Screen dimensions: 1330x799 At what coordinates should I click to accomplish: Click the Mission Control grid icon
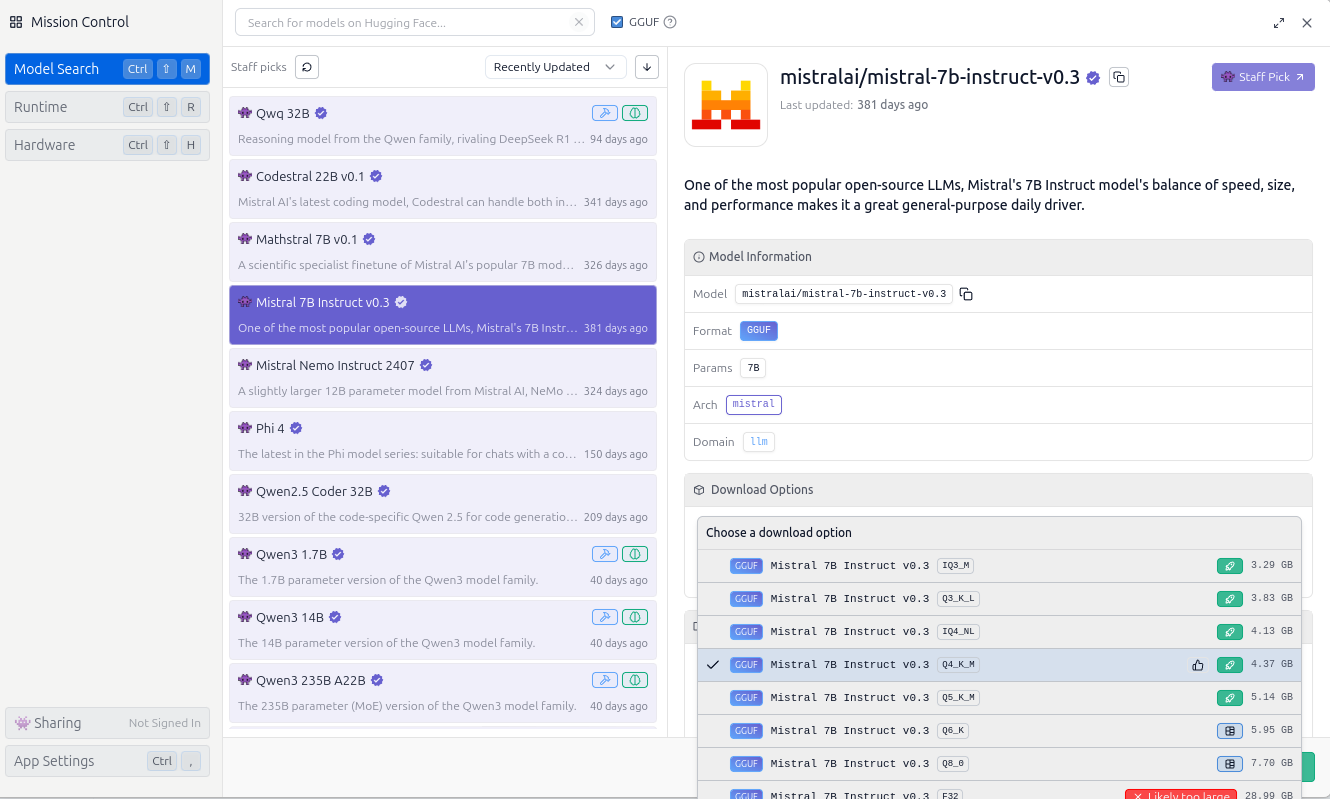coord(16,22)
